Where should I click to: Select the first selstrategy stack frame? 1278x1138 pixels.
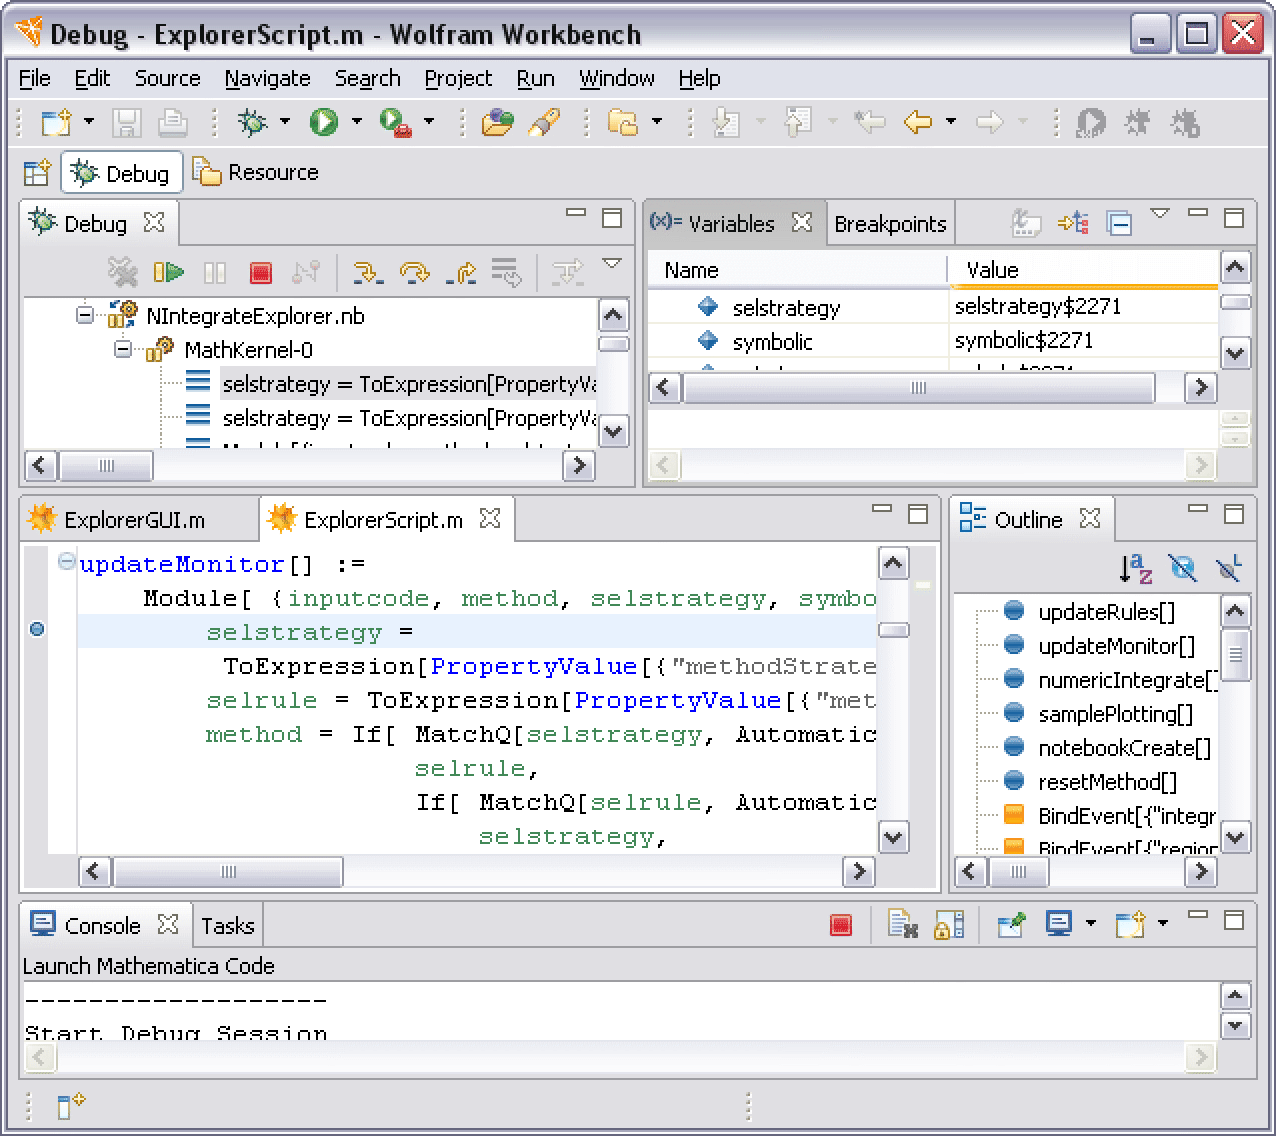407,383
